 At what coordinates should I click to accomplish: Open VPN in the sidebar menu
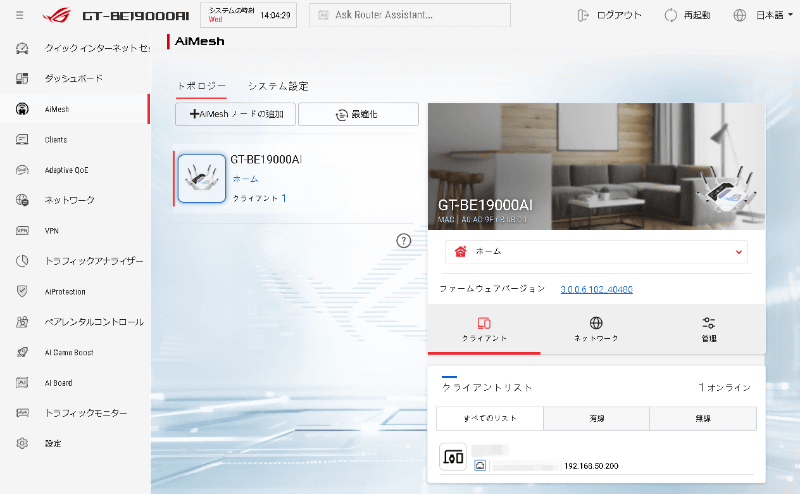pos(52,231)
